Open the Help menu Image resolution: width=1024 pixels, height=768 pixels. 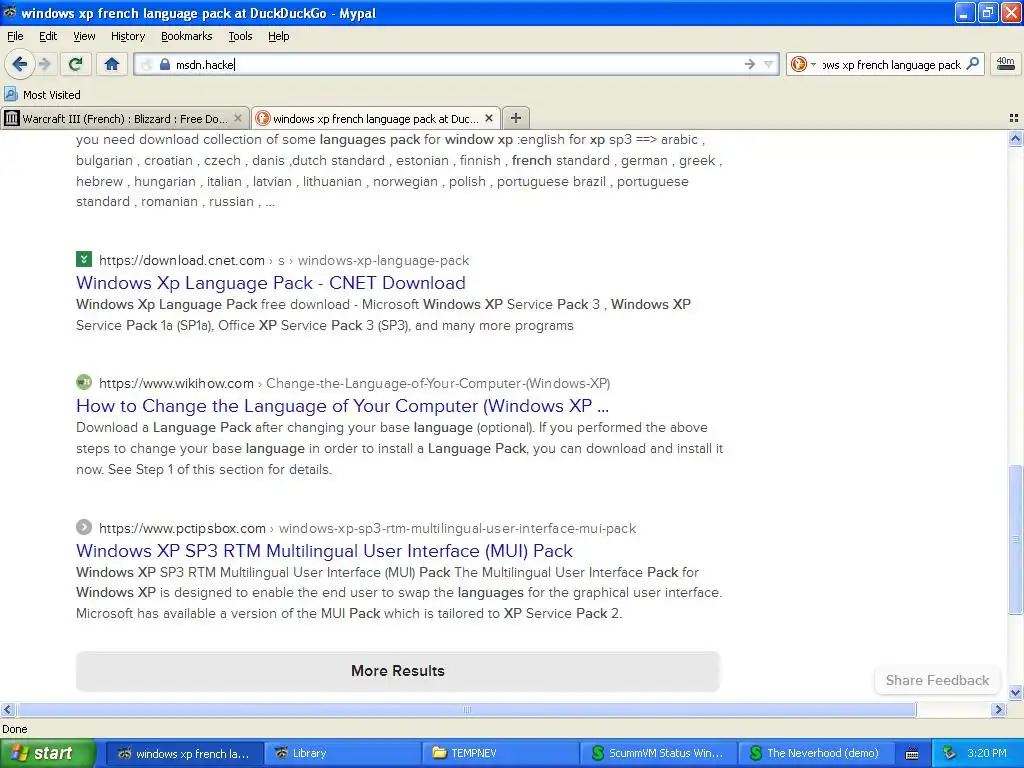(x=278, y=36)
